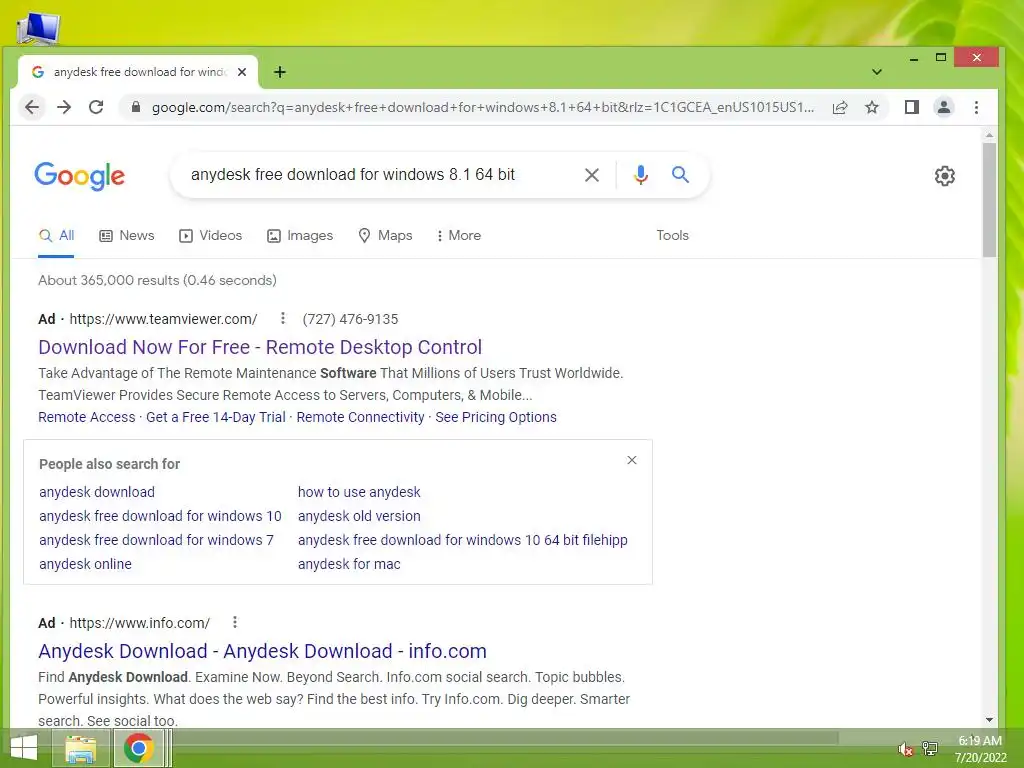Open Chrome side panel icon
Screen dimensions: 1024x768
[912, 107]
